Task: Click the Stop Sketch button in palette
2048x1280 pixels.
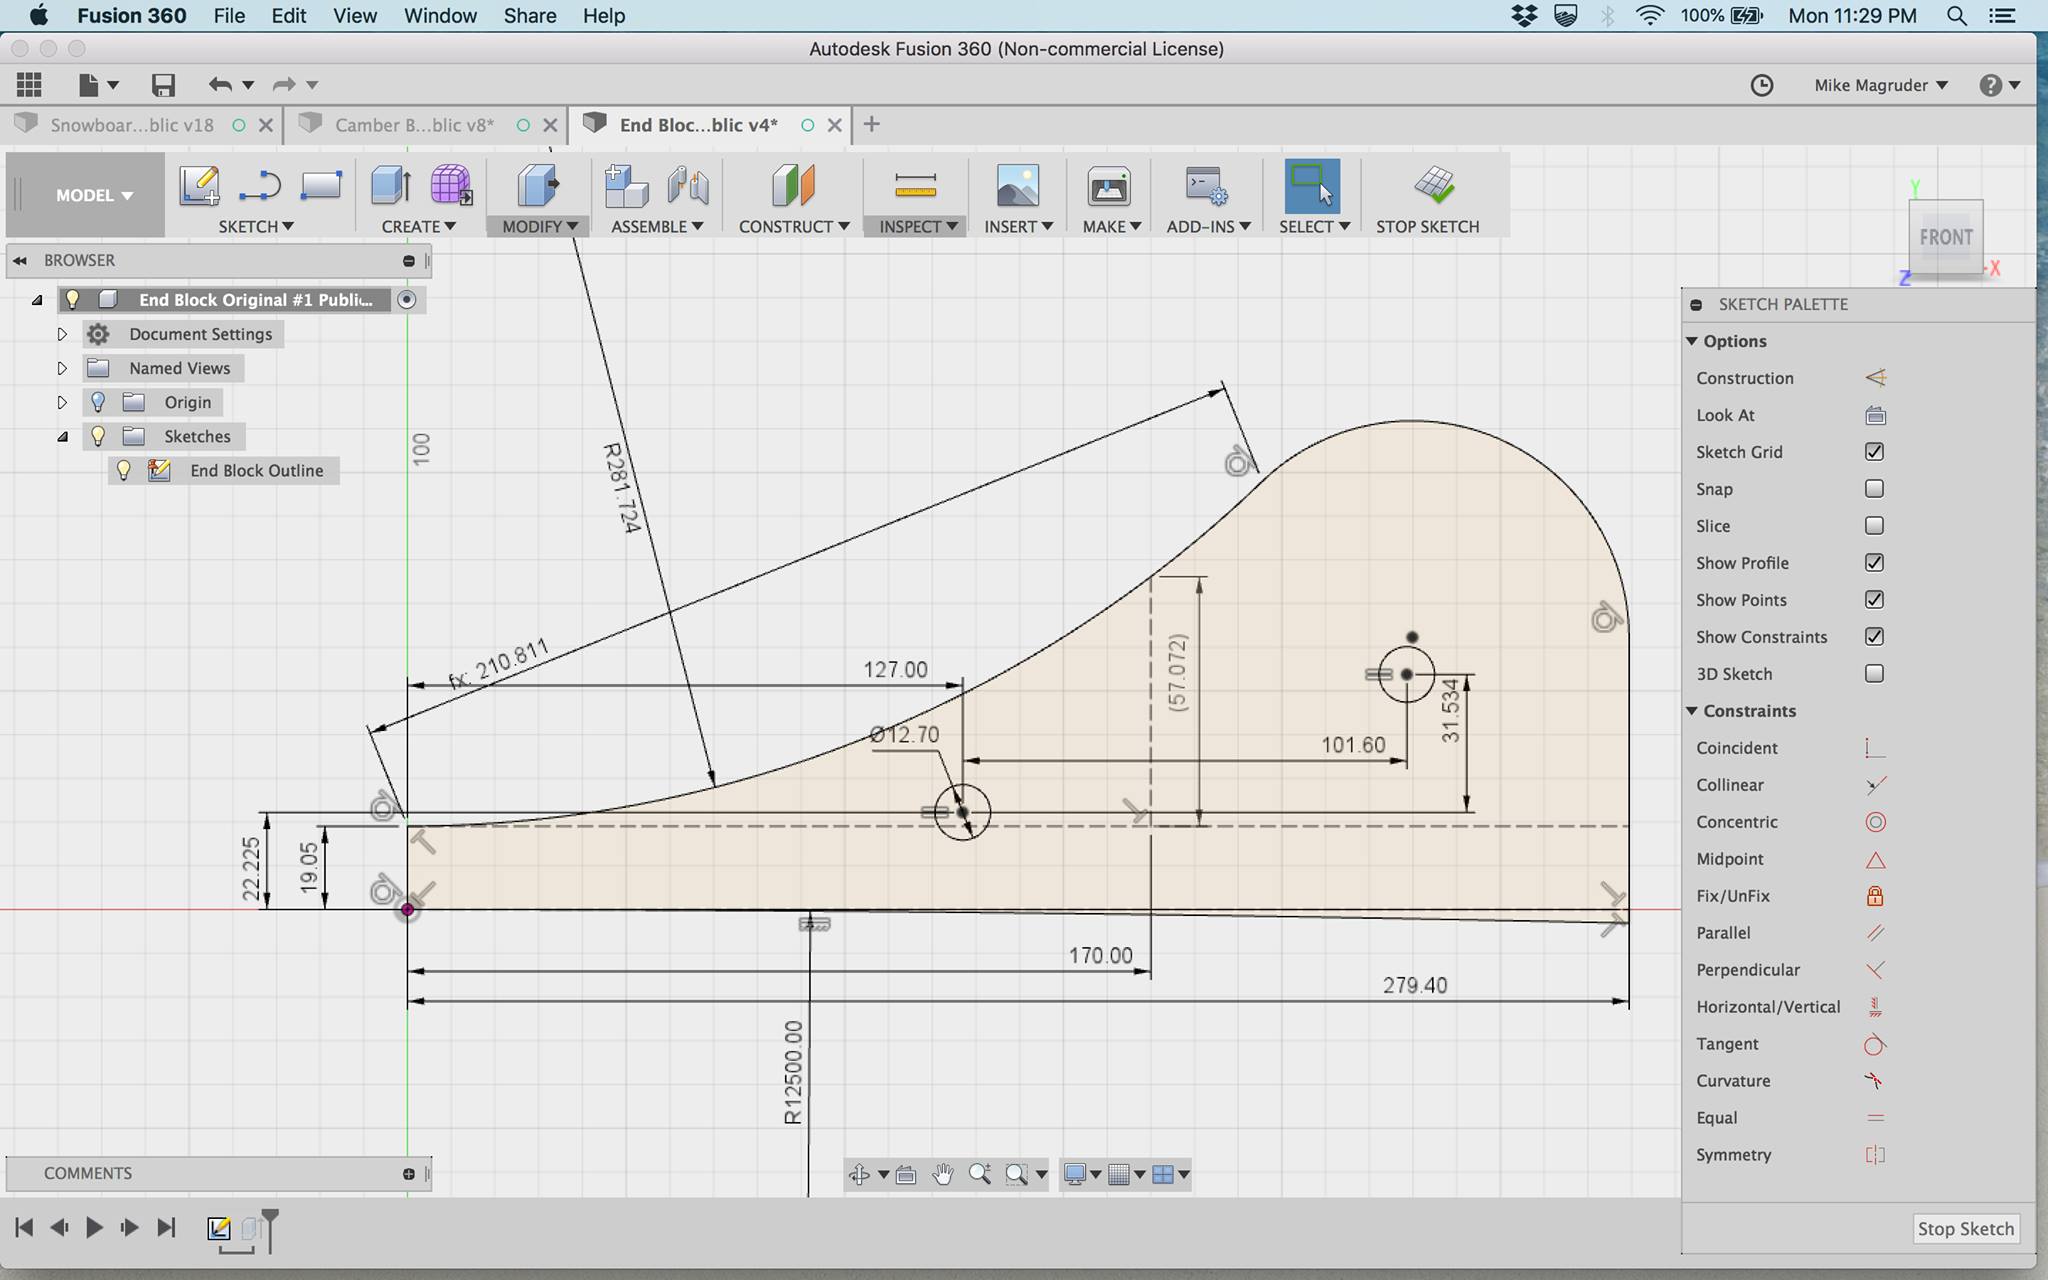Action: [1965, 1229]
